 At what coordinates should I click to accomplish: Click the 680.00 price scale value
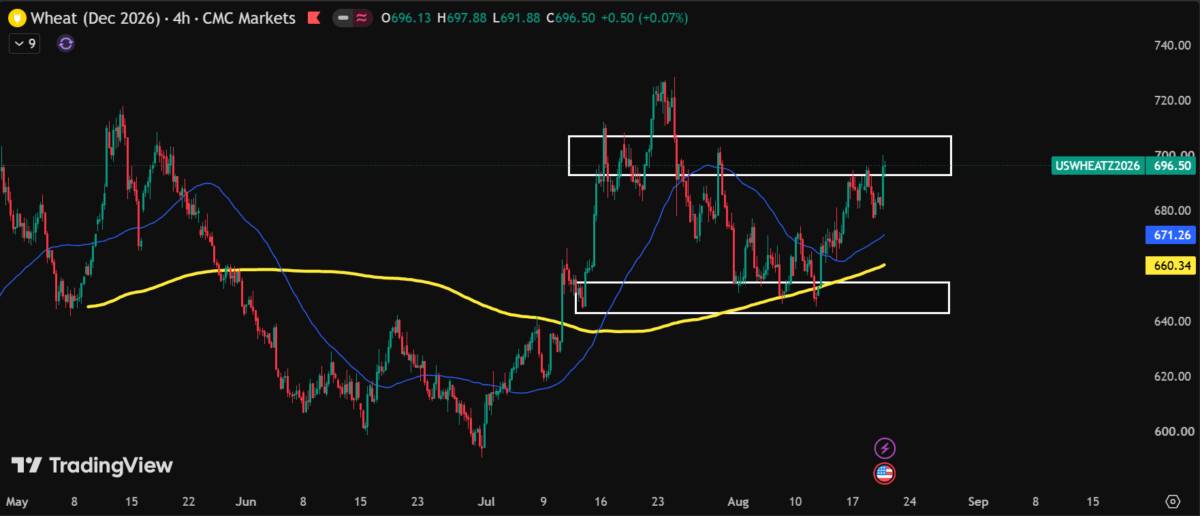(x=1171, y=211)
